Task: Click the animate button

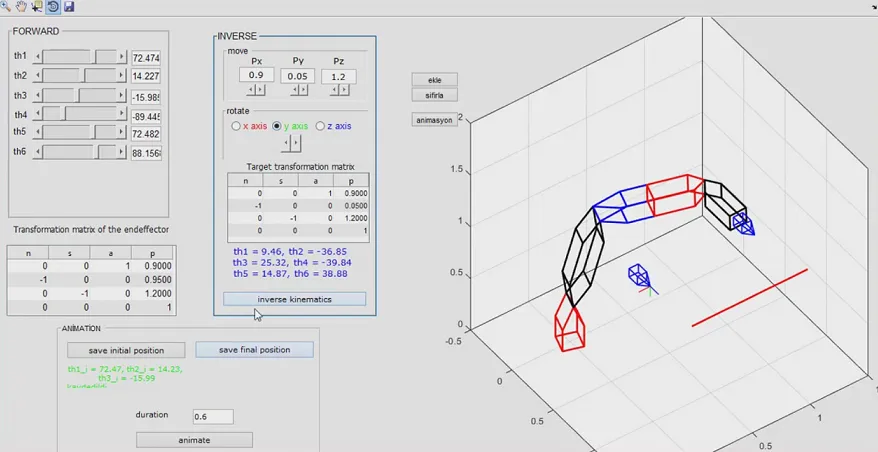Action: click(x=194, y=440)
